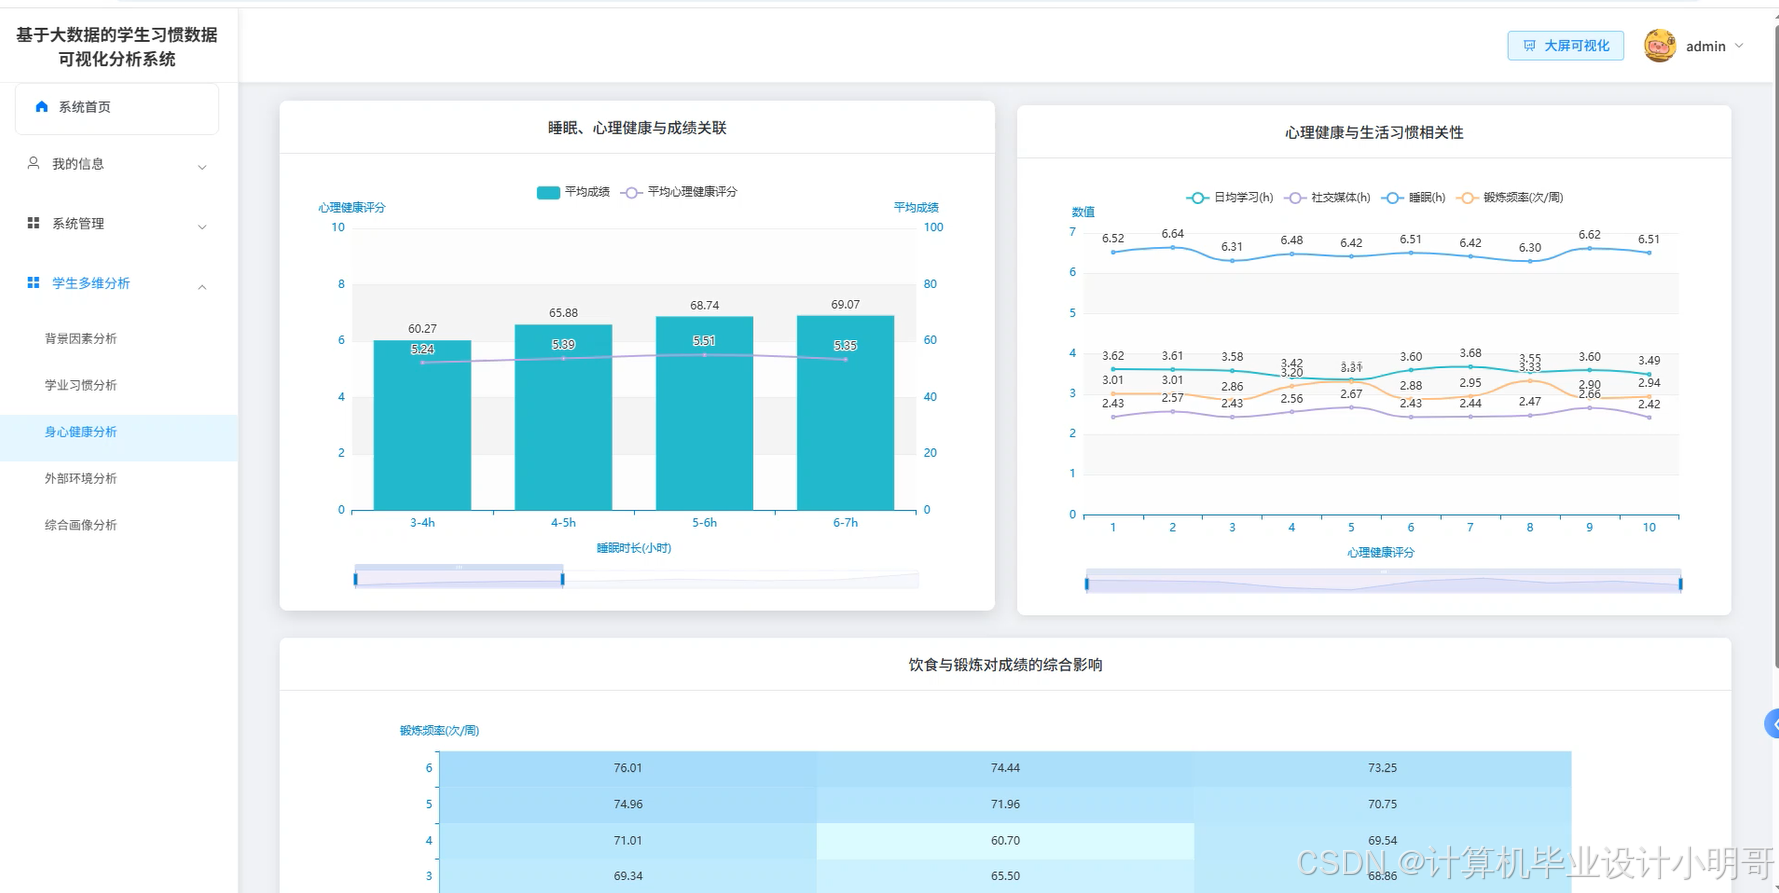This screenshot has height=893, width=1779.
Task: Open 学业习惯分析 page
Action: pyautogui.click(x=81, y=385)
